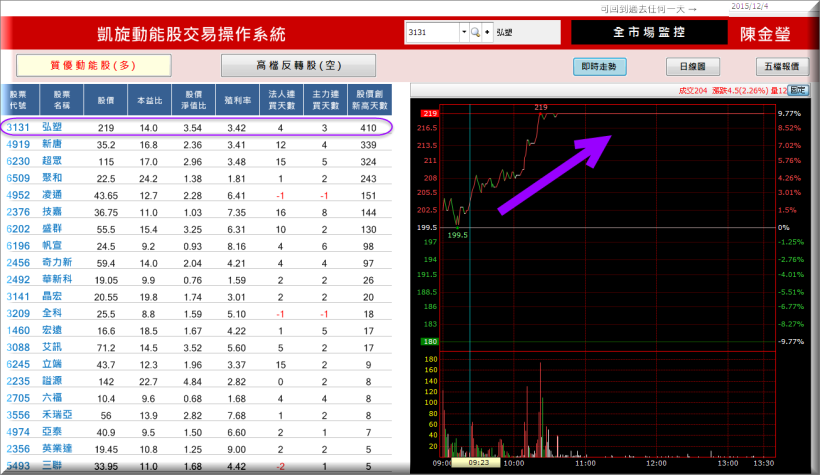Click the stock code input field showing 3131
820x475 pixels.
point(432,33)
